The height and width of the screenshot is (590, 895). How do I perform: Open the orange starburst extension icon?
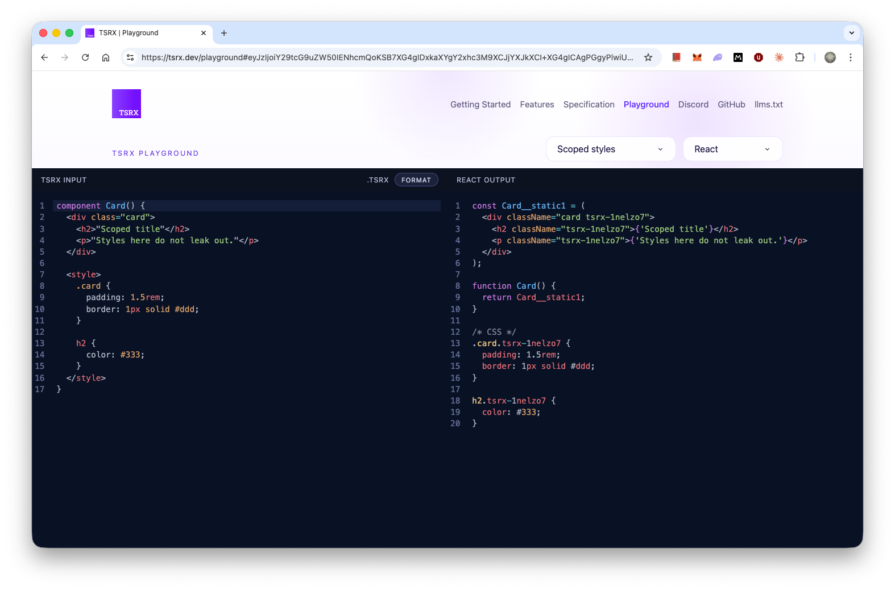click(x=779, y=58)
